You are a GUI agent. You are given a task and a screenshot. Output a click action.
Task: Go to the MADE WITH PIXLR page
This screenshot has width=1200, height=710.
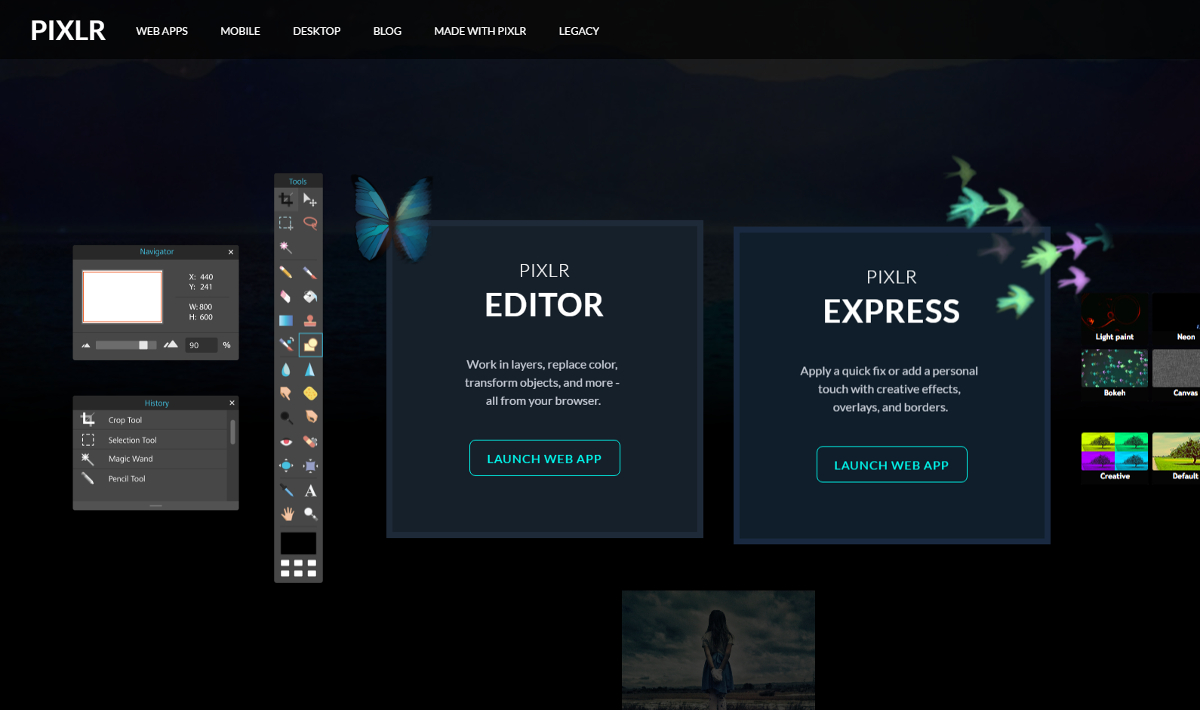(480, 31)
